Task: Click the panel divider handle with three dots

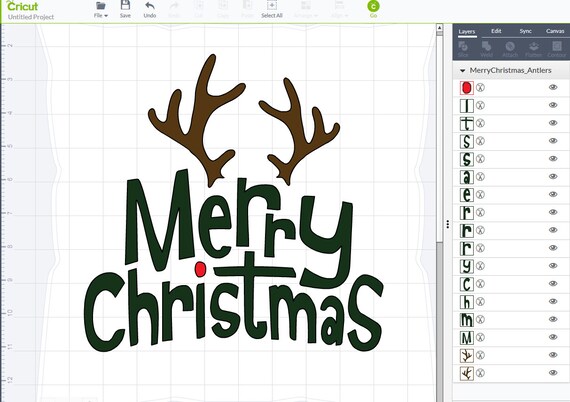Action: pyautogui.click(x=447, y=224)
